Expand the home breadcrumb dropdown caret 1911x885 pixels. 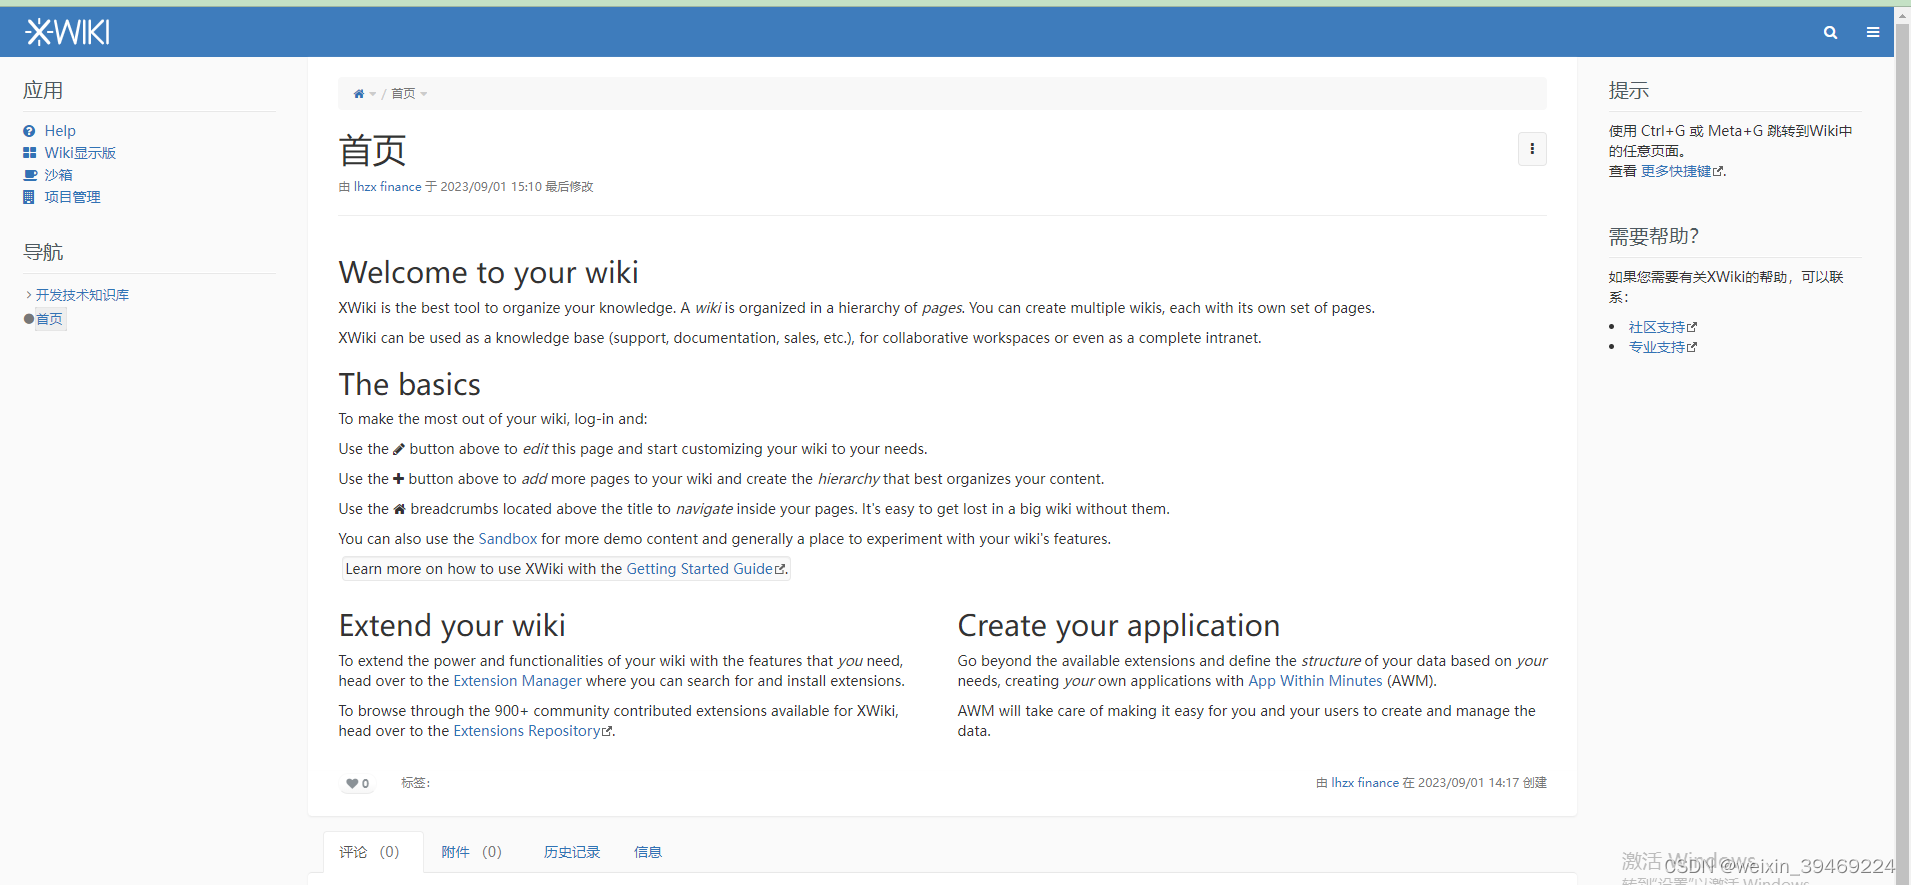click(373, 94)
